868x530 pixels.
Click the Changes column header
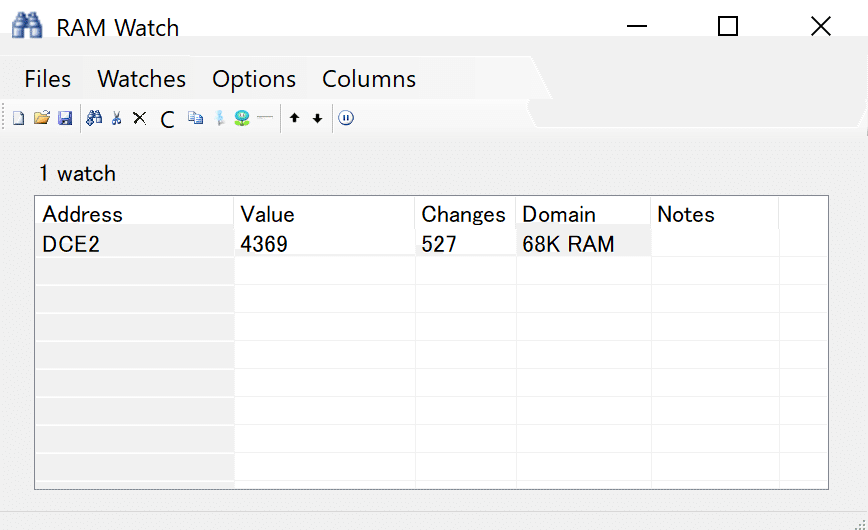tap(465, 214)
